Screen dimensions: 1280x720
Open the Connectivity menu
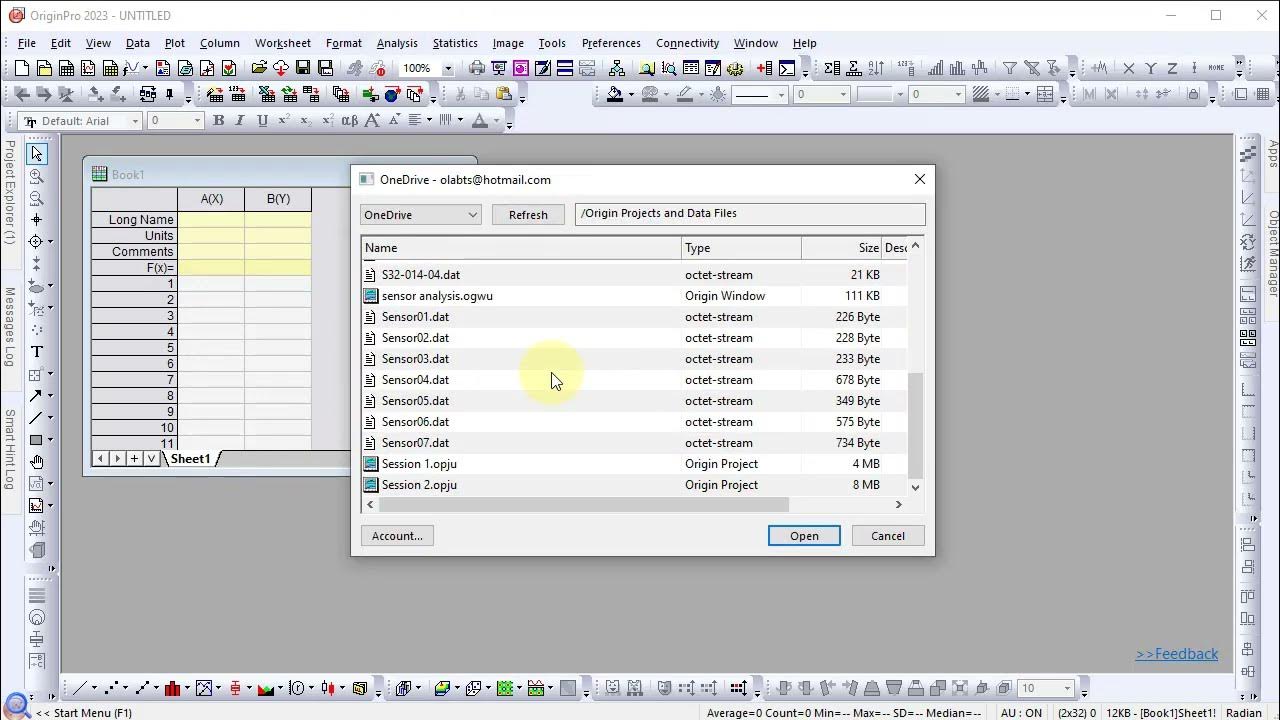pos(687,43)
